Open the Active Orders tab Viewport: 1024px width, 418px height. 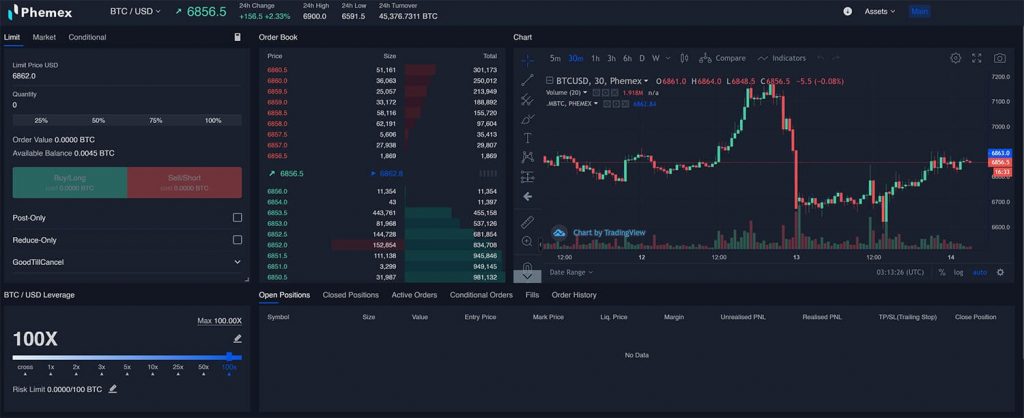[414, 295]
